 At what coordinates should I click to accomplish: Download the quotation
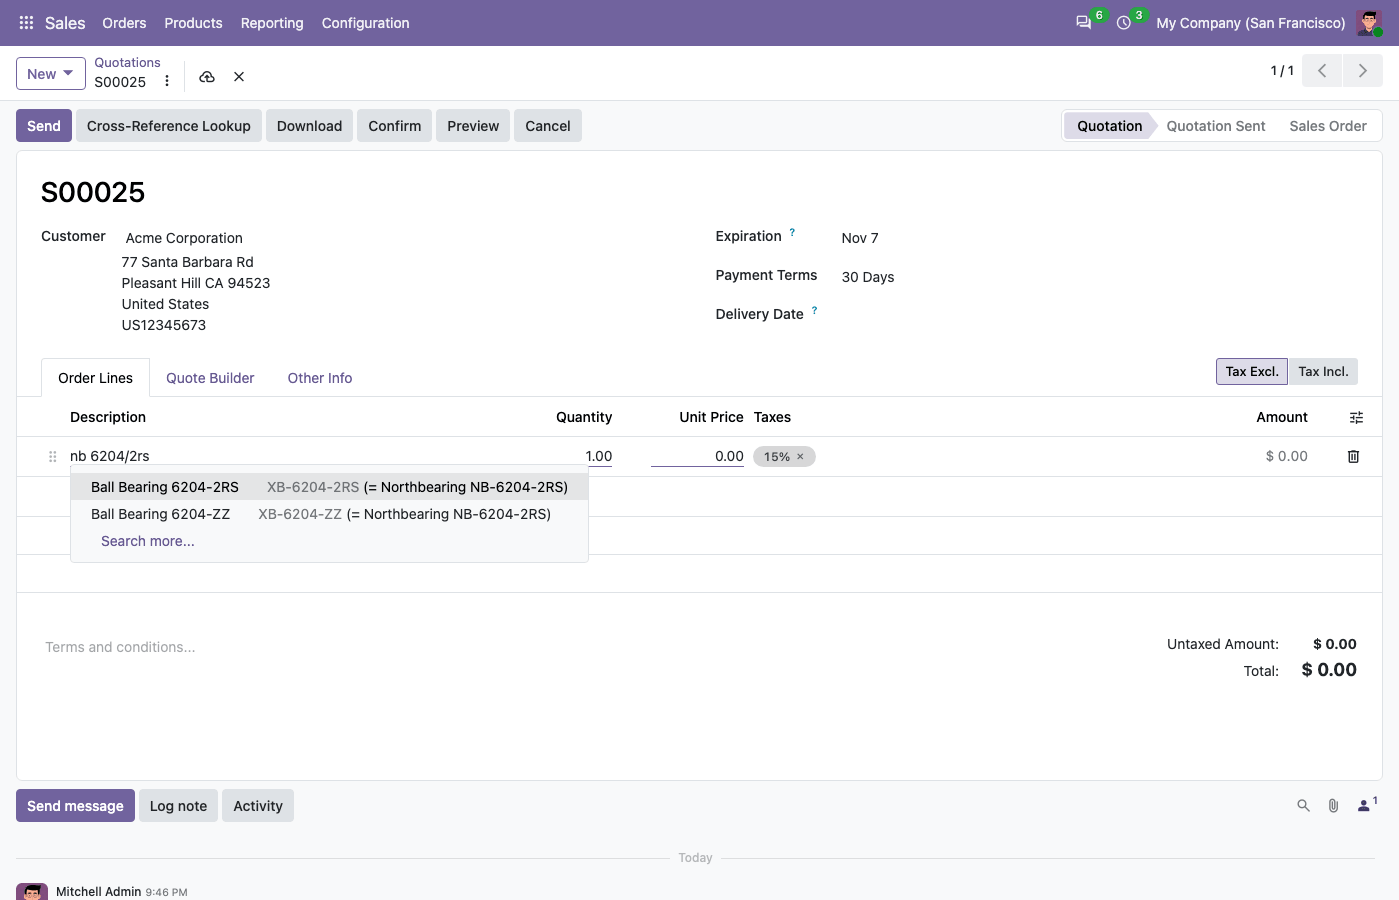click(x=309, y=126)
